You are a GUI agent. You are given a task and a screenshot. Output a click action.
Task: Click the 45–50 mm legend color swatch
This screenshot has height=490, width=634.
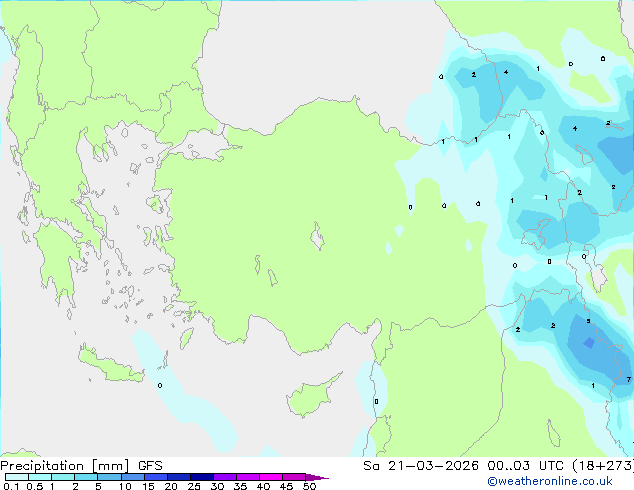click(294, 477)
